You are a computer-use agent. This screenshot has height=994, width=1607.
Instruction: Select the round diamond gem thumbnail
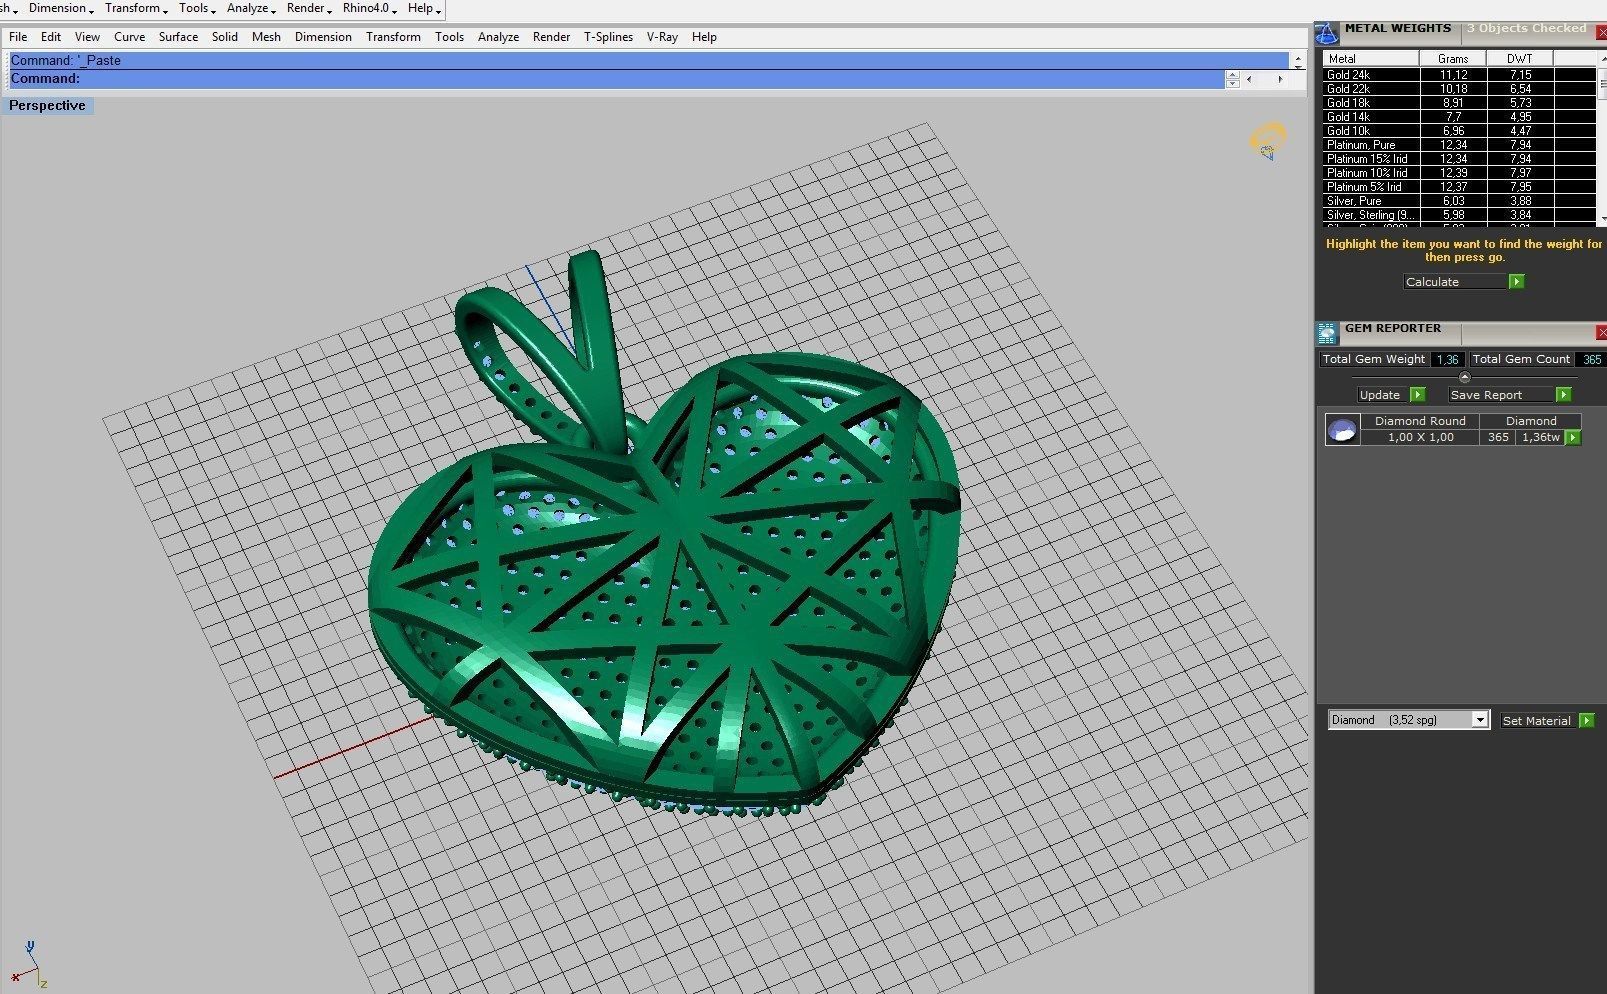[1342, 430]
